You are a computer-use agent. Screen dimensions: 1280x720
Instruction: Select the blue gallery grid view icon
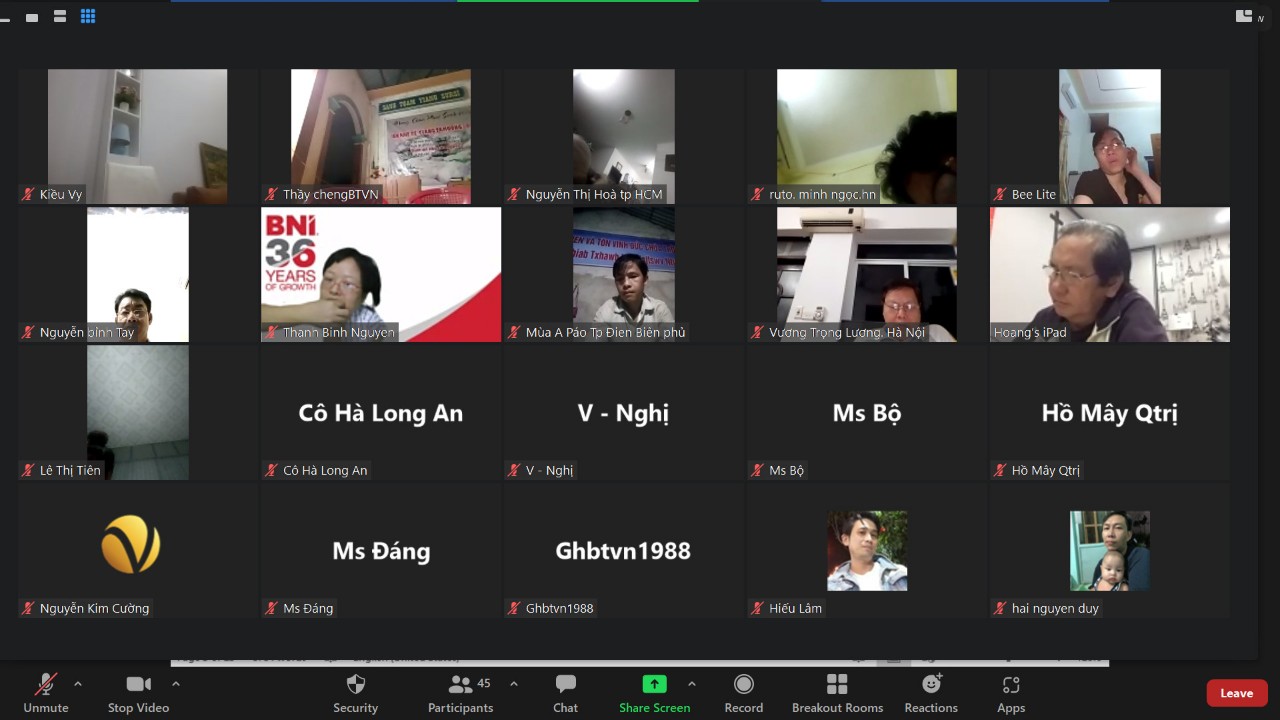pyautogui.click(x=88, y=16)
